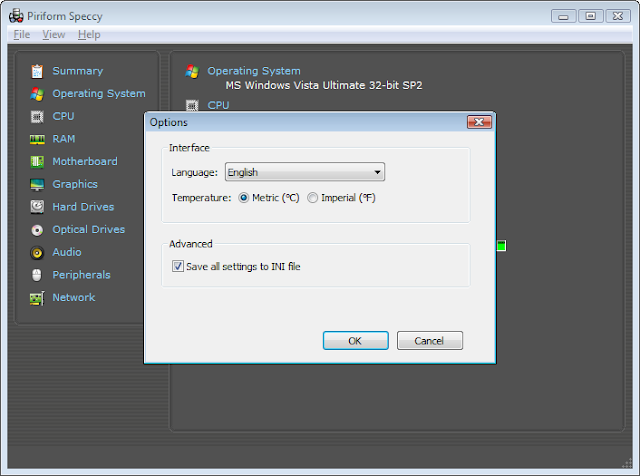Viewport: 640px width, 476px height.
Task: Open the Motherboard sidebar link
Action: tap(85, 162)
